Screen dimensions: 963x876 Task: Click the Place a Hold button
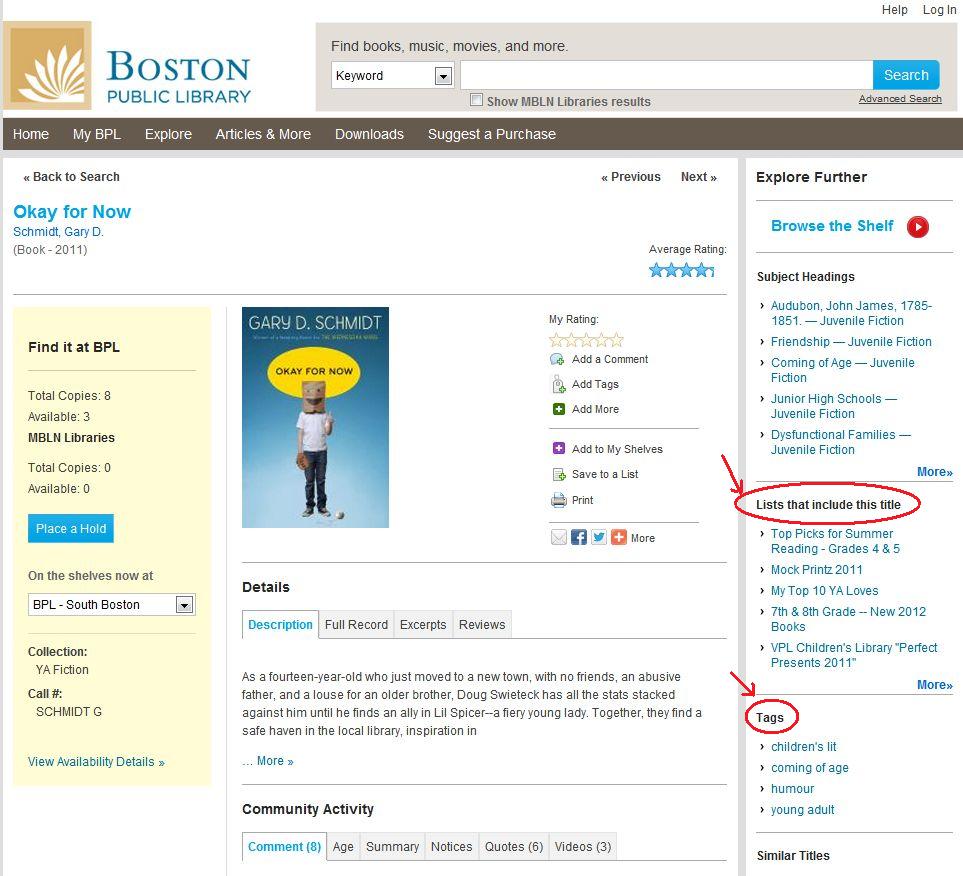[x=71, y=528]
